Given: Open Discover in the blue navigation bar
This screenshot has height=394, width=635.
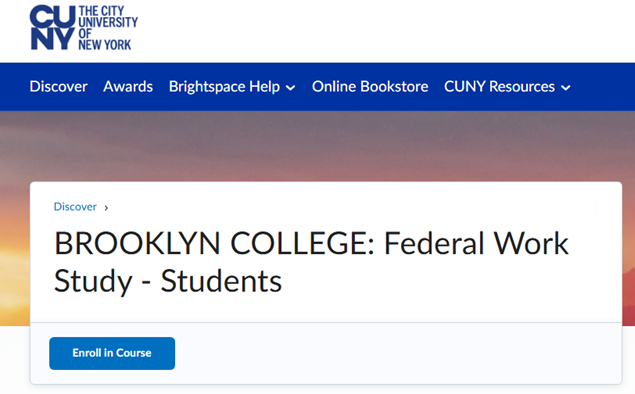Looking at the screenshot, I should click(58, 87).
